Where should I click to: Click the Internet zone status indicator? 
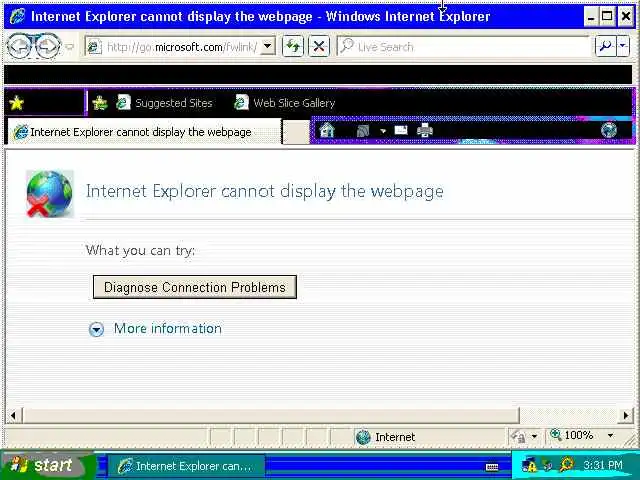pos(386,437)
